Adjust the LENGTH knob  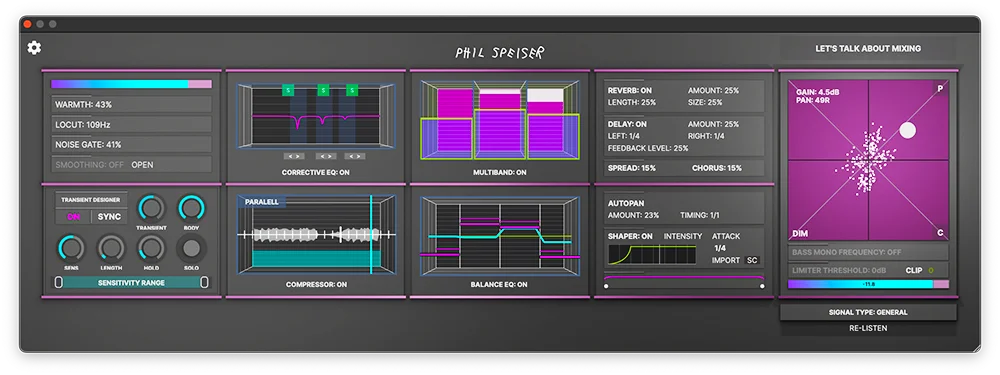tap(111, 249)
